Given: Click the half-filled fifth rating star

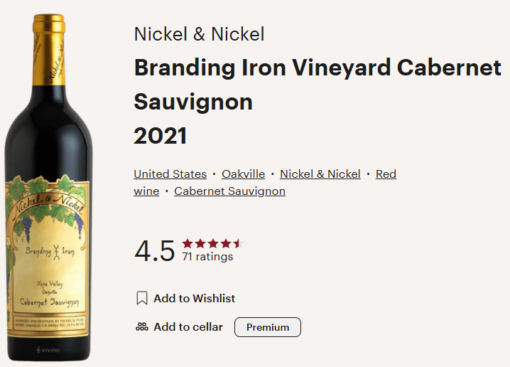Looking at the screenshot, I should tap(238, 244).
